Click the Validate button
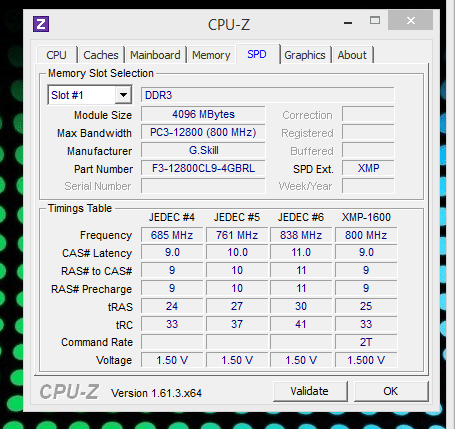 coord(310,391)
